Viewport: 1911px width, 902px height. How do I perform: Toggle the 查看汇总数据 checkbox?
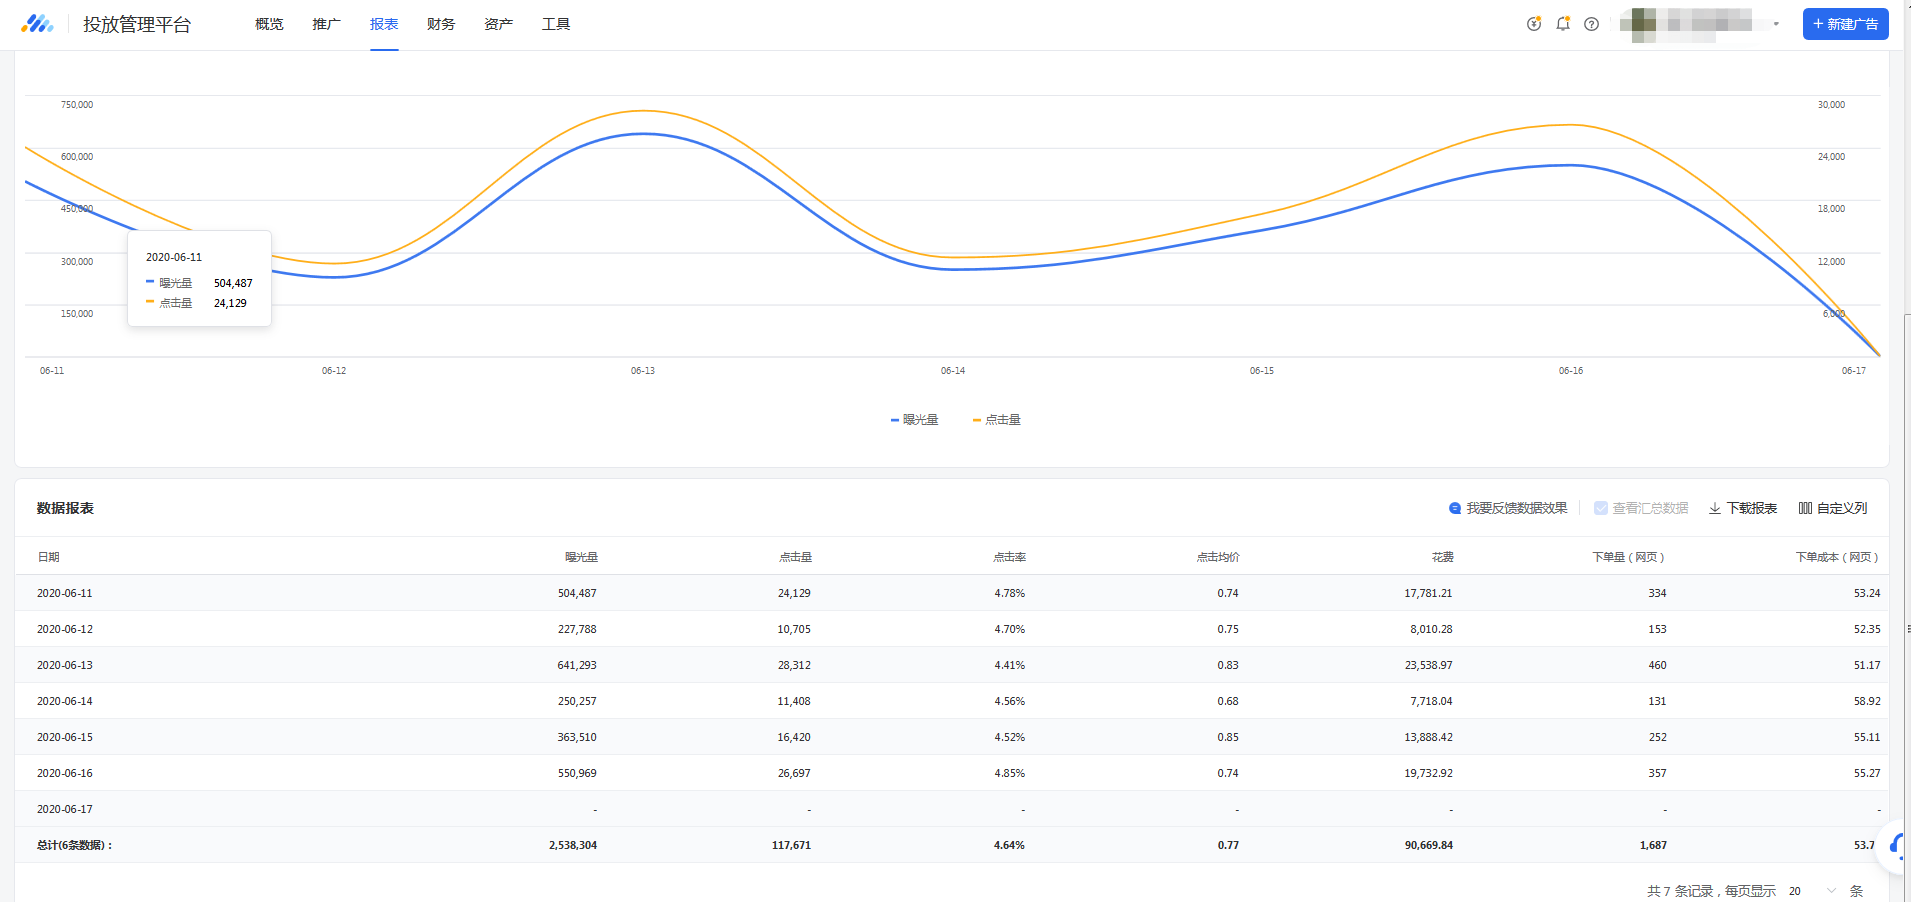tap(1601, 508)
